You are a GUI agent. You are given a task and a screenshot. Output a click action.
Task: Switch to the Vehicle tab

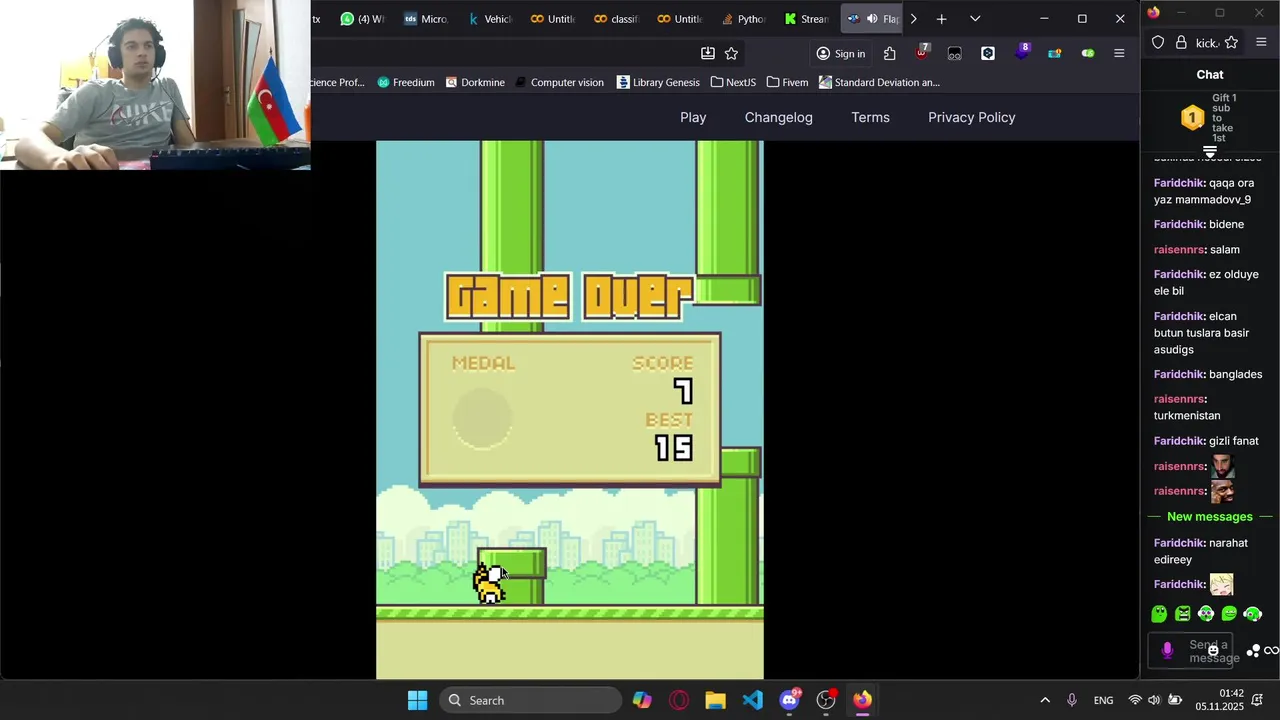click(489, 19)
